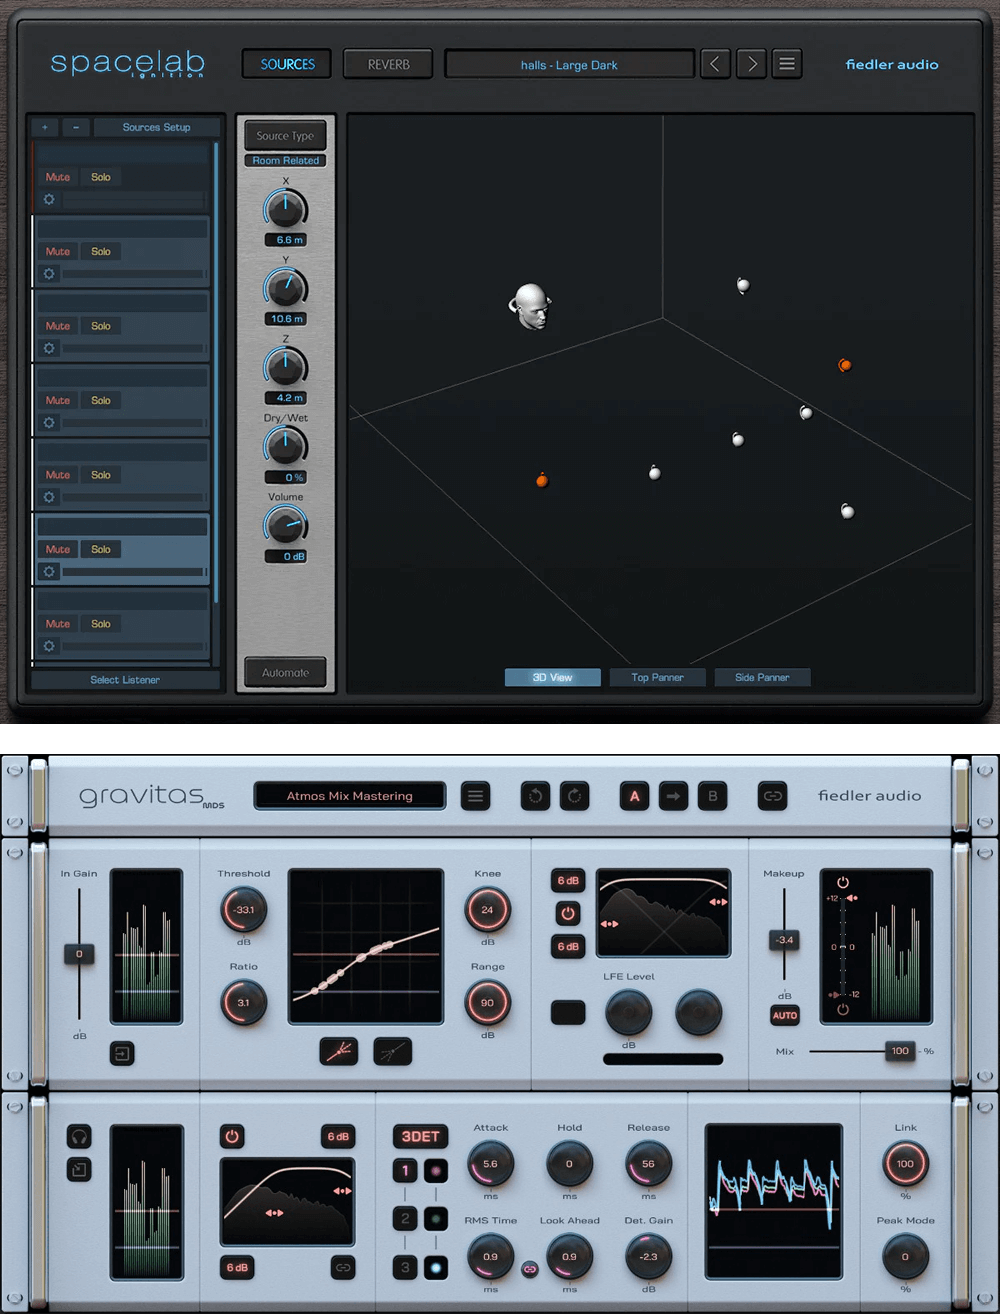Screen dimensions: 1000x1314
Task: Toggle the AUTO makeup button
Action: (x=785, y=1015)
